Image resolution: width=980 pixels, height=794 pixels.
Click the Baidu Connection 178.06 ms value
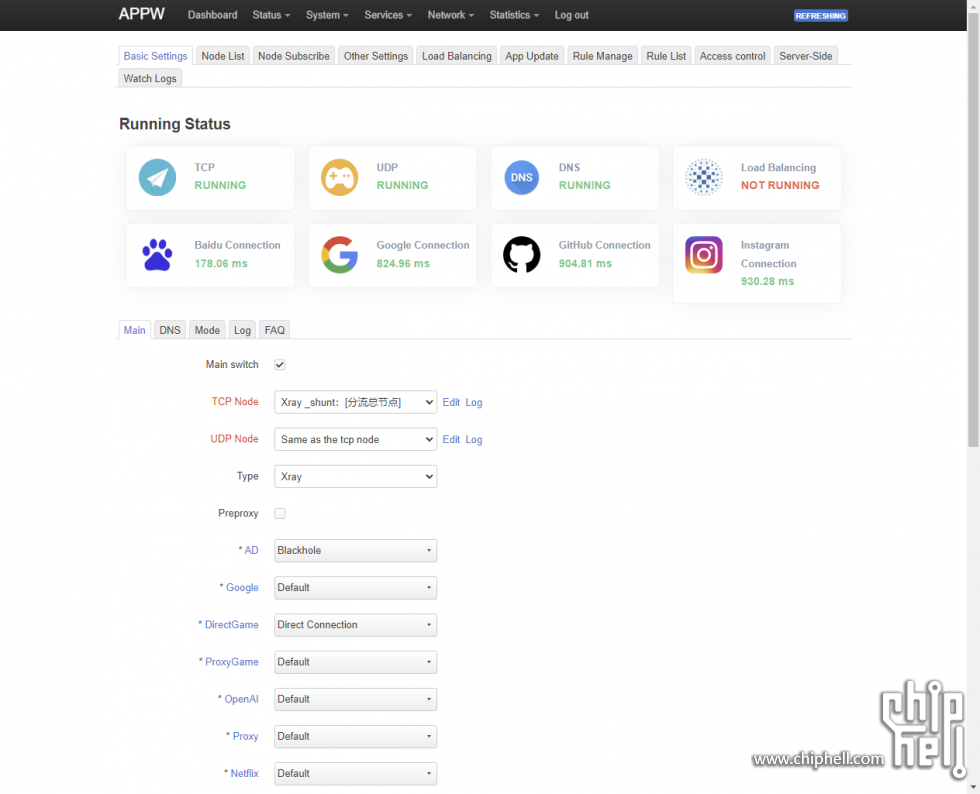coord(221,264)
